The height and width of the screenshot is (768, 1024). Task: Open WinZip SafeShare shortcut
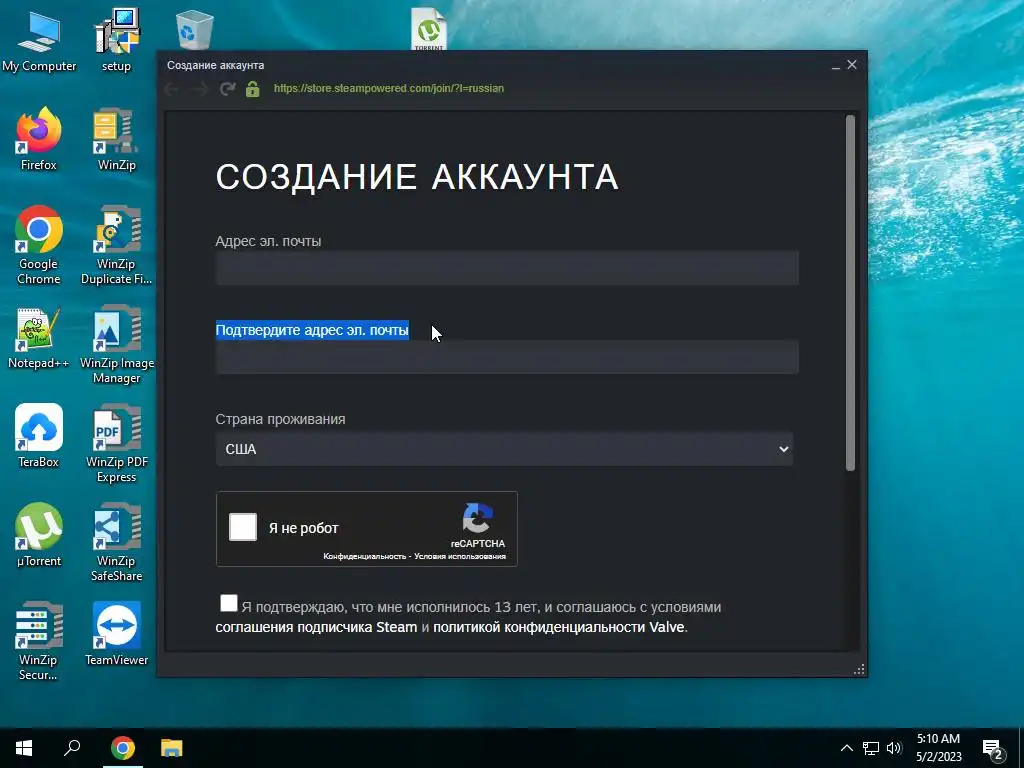(116, 543)
